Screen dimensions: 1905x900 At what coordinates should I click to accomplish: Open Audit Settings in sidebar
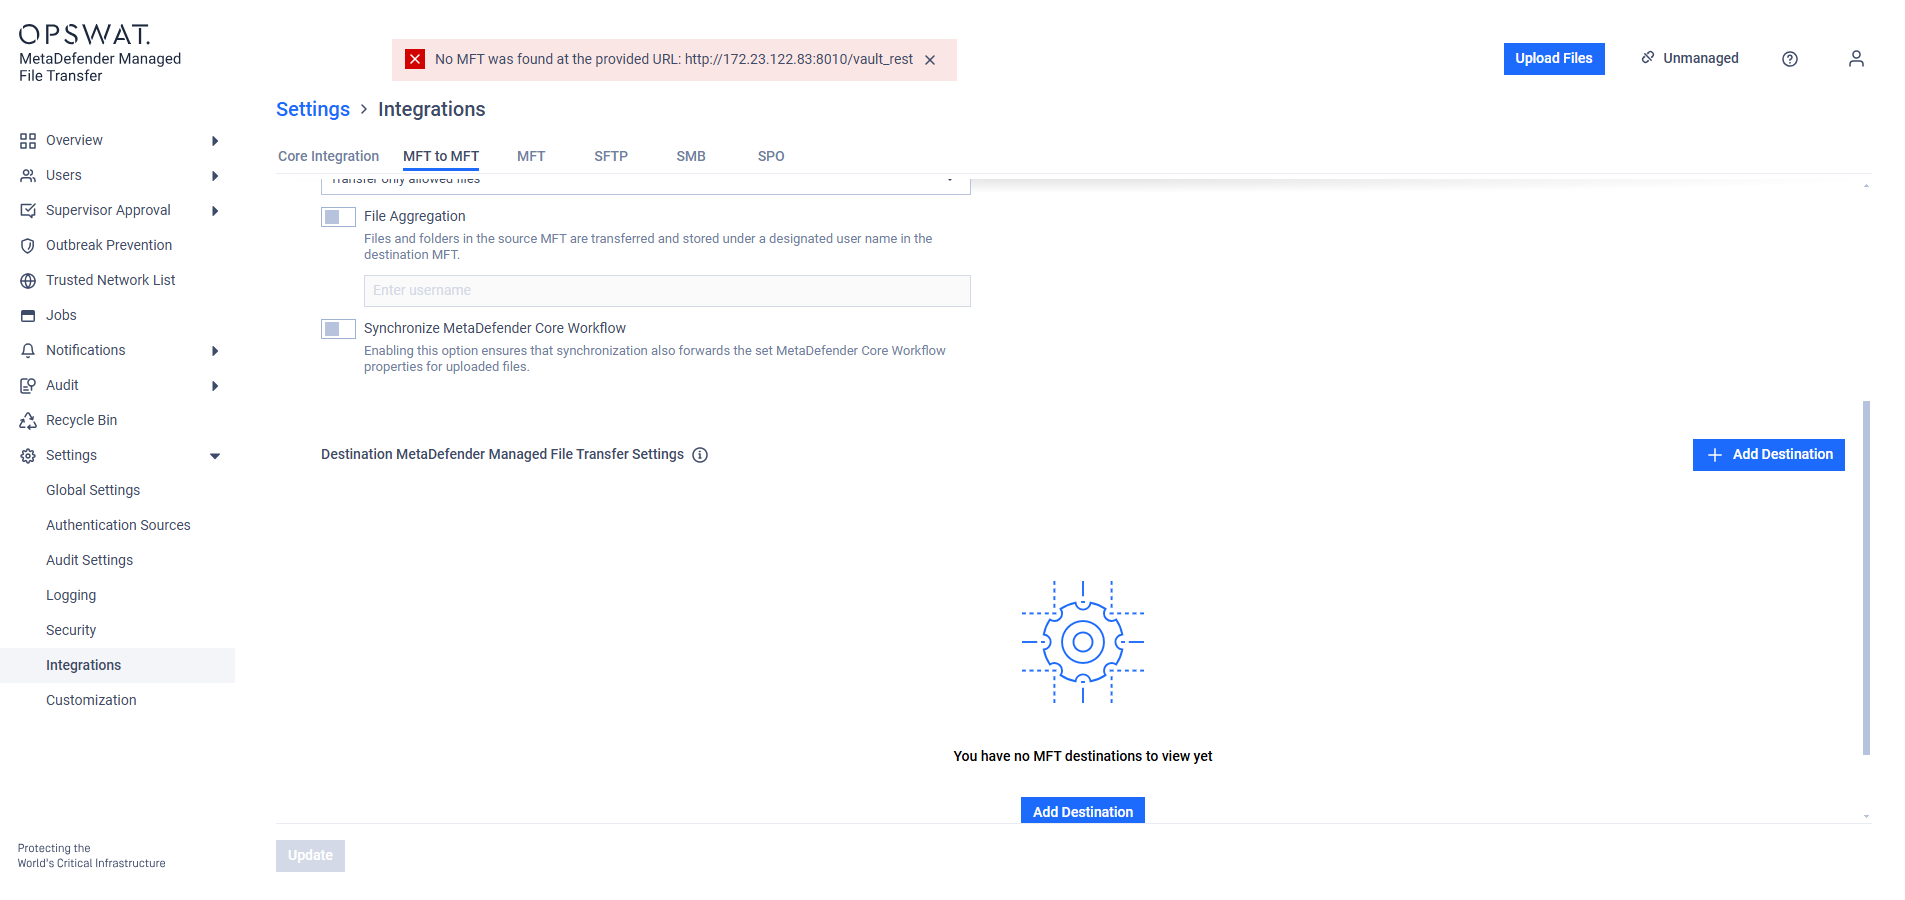click(89, 560)
